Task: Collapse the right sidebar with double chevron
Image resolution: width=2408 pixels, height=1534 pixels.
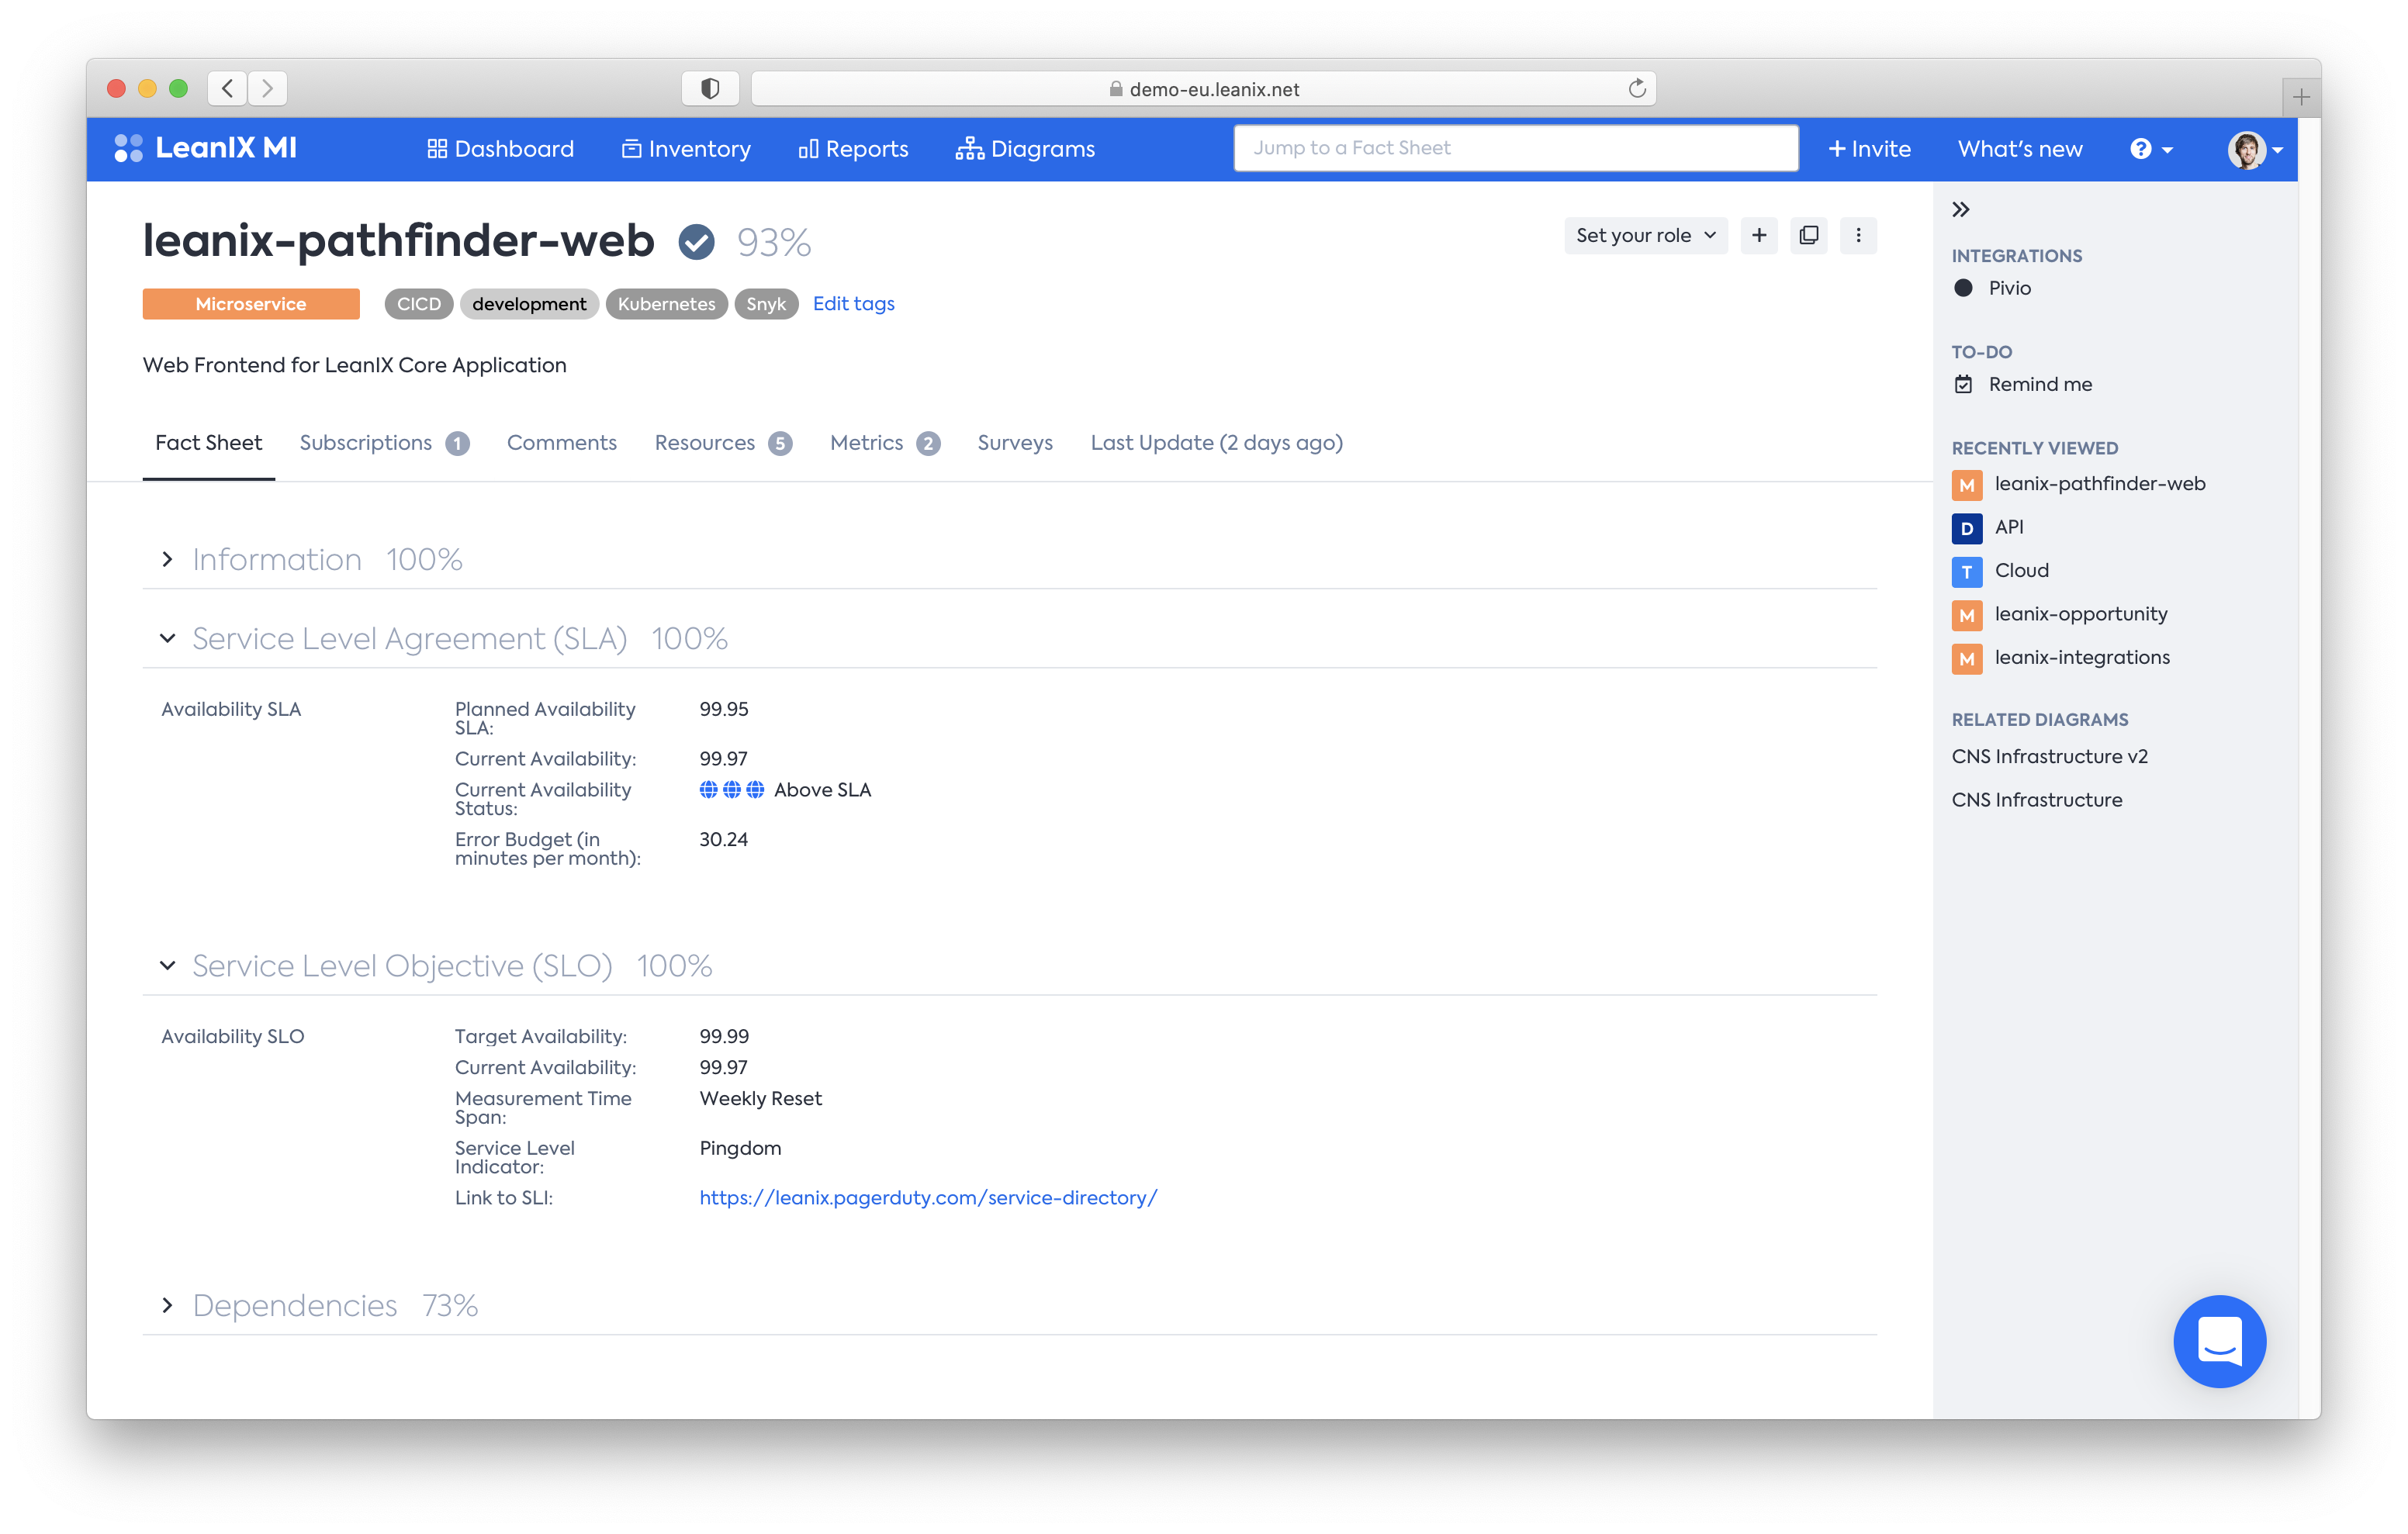Action: 1960,209
